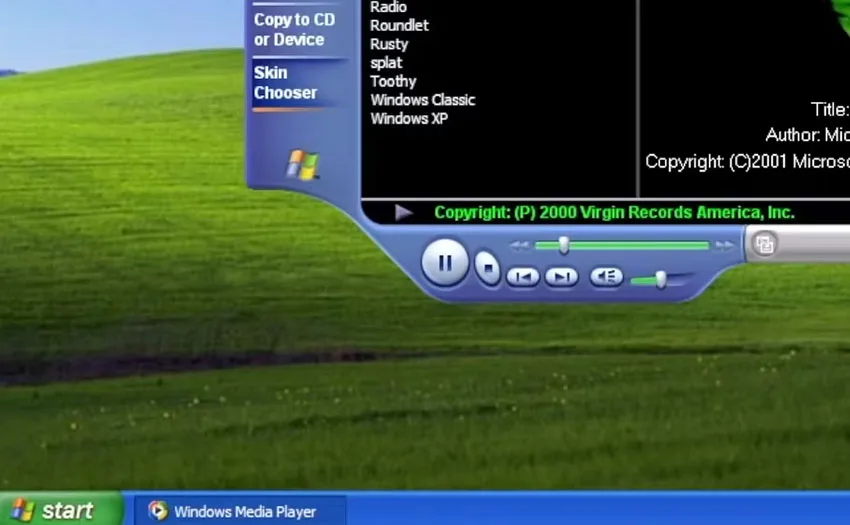Stop playback with the stop button
Image resolution: width=850 pixels, height=525 pixels.
(x=487, y=267)
